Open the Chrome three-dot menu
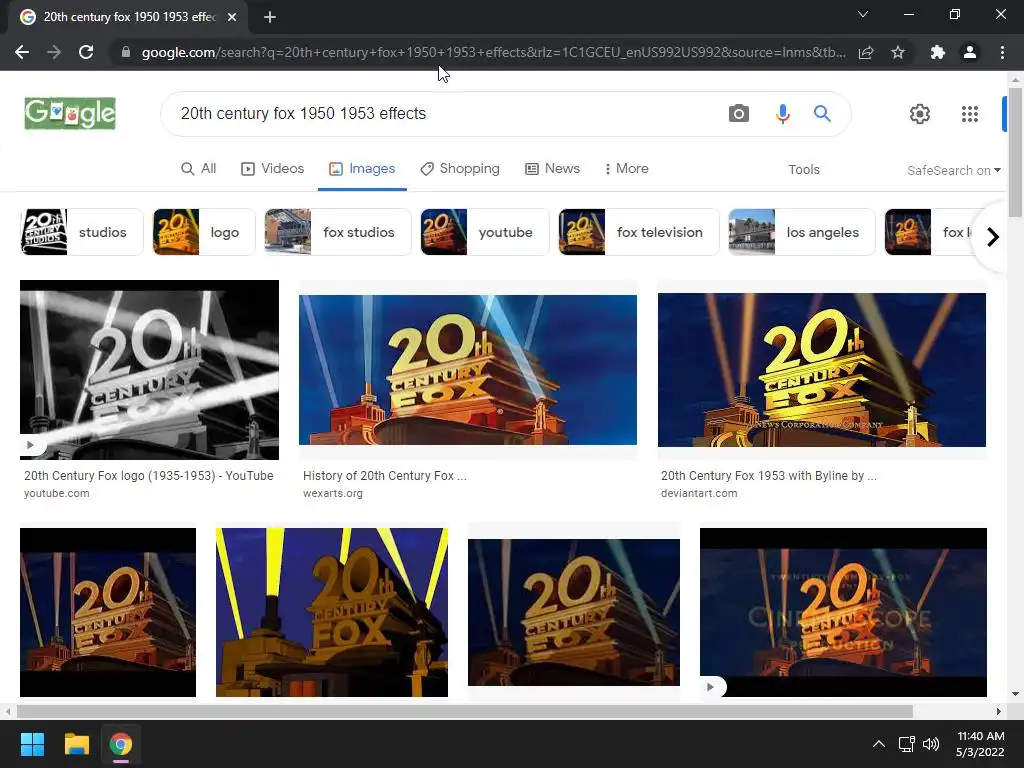Image resolution: width=1024 pixels, height=768 pixels. (1002, 52)
